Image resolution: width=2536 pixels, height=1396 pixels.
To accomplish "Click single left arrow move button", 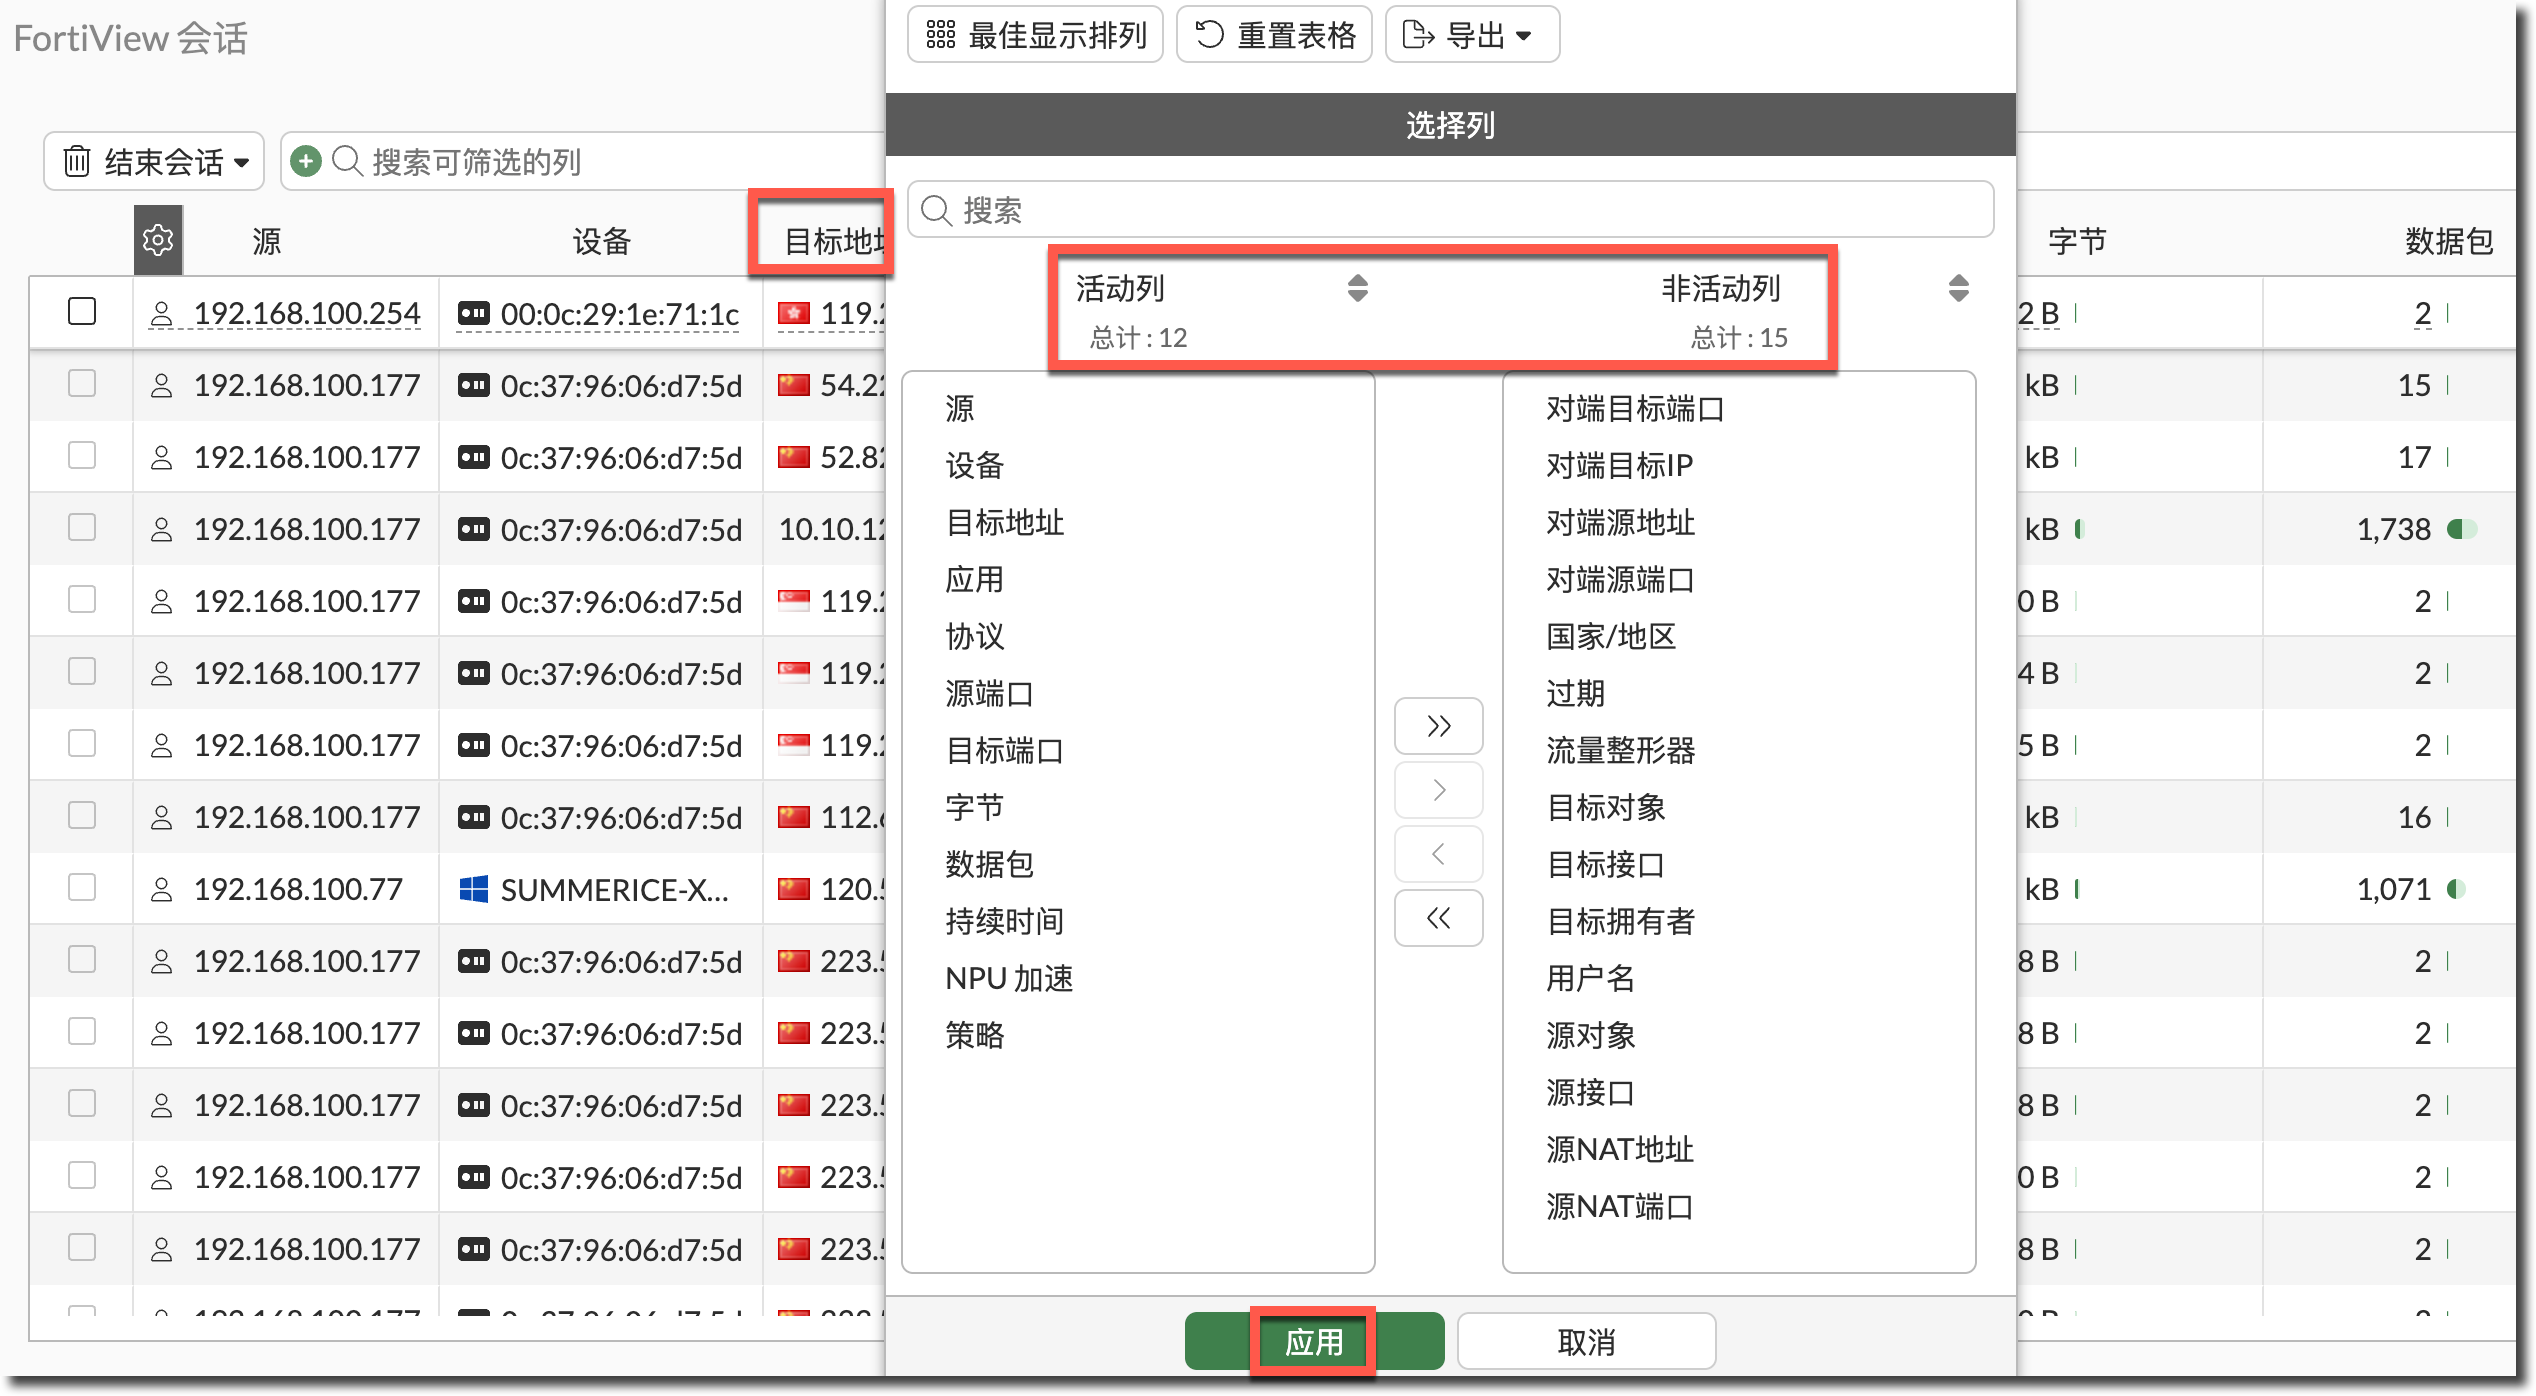I will click(1438, 854).
